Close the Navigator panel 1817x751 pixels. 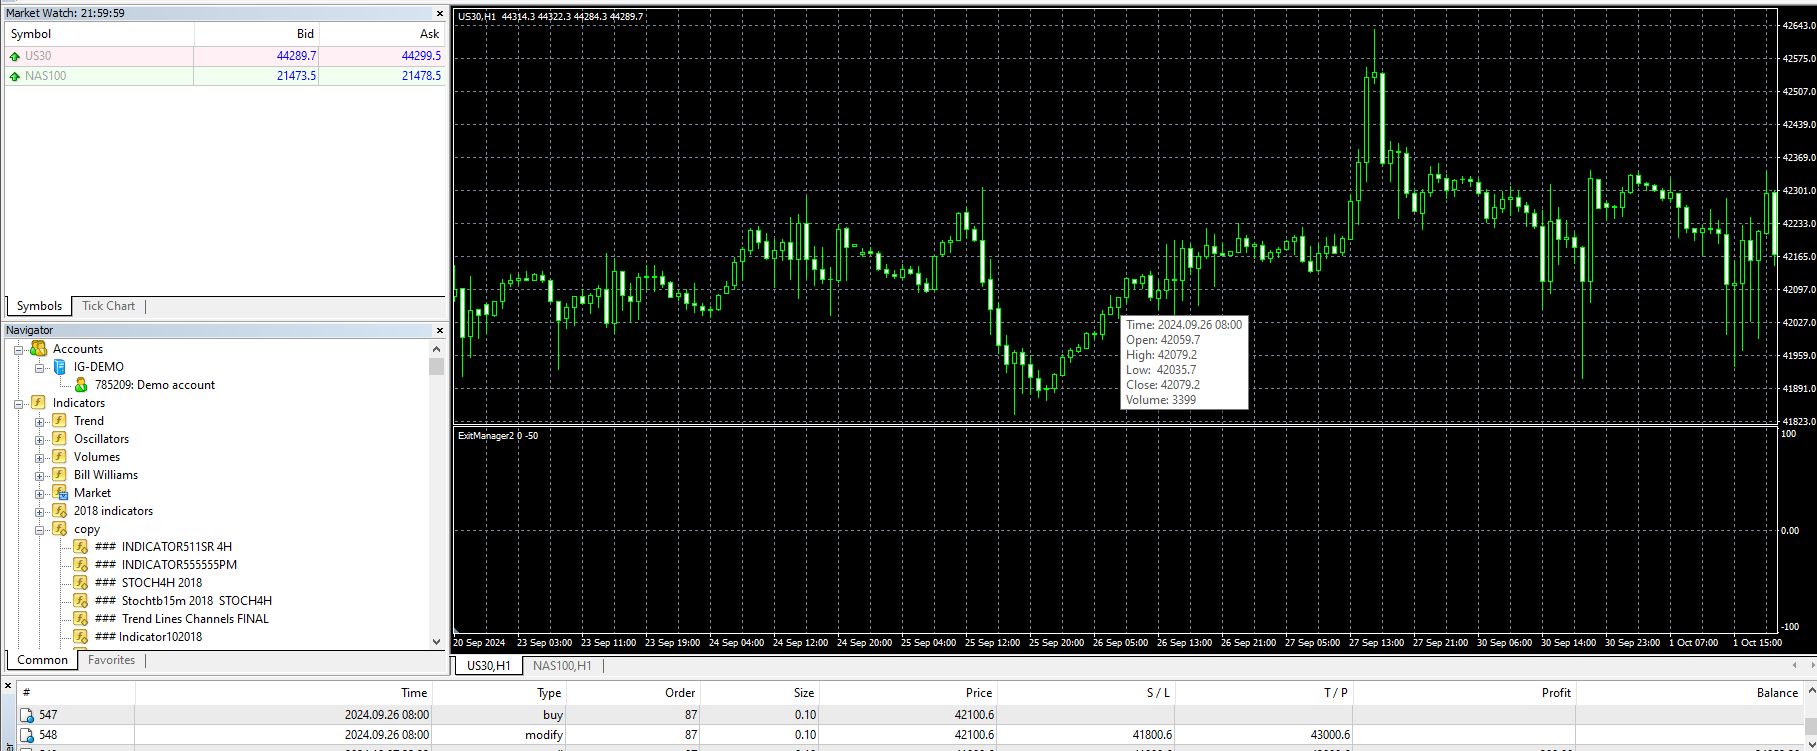point(439,330)
